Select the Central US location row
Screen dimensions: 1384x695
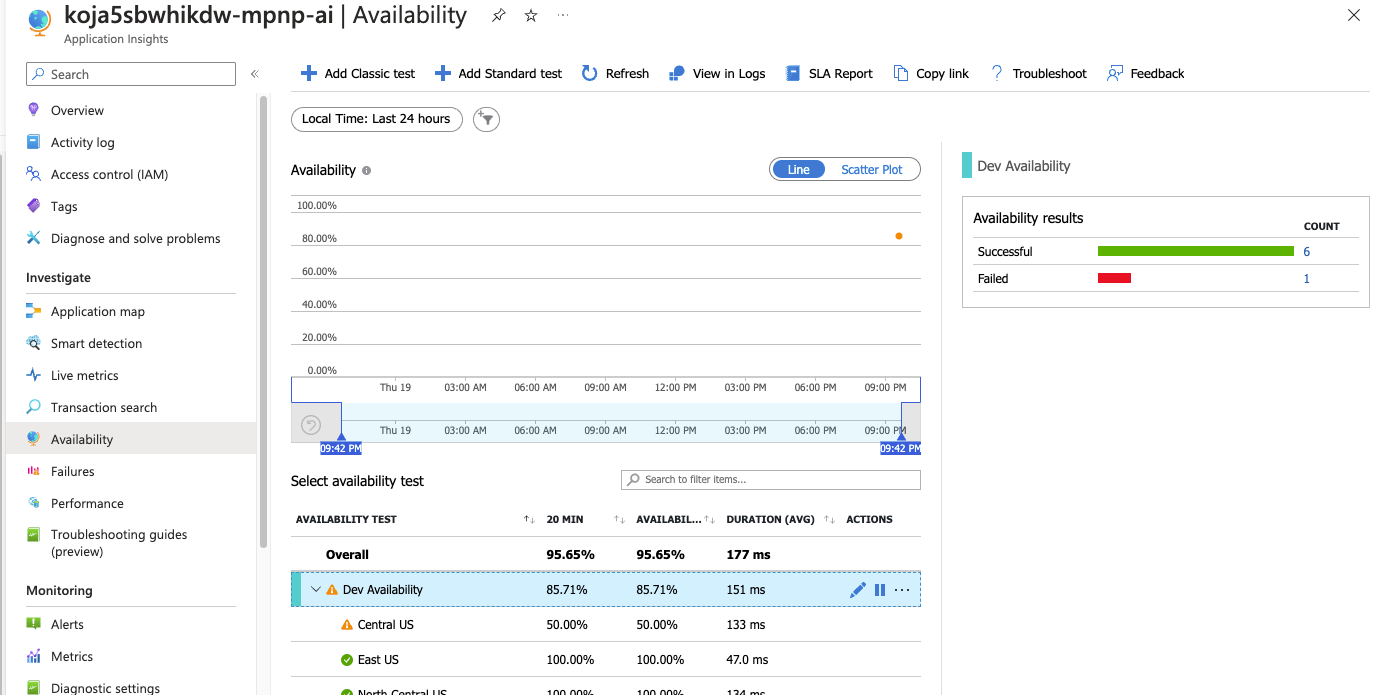[606, 625]
